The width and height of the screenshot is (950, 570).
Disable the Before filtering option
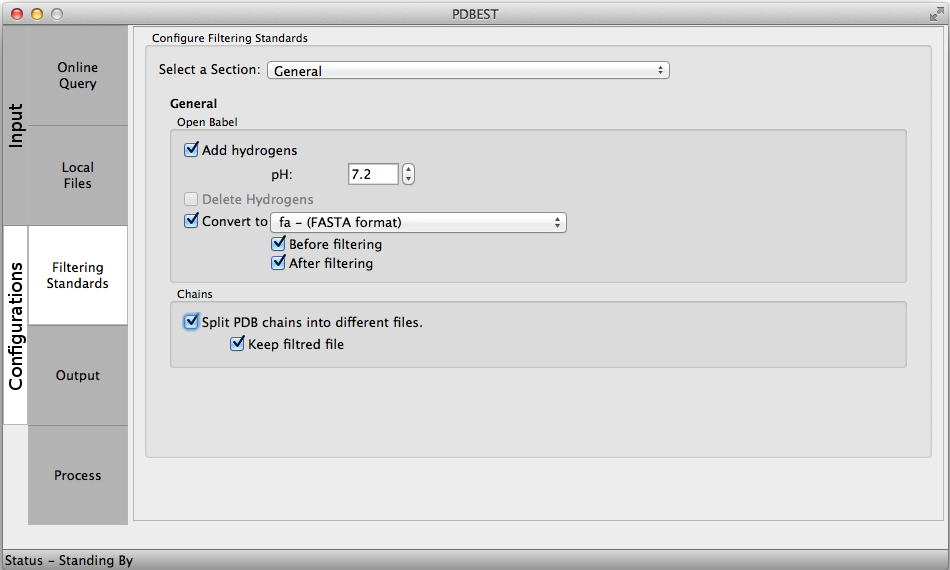tap(279, 244)
